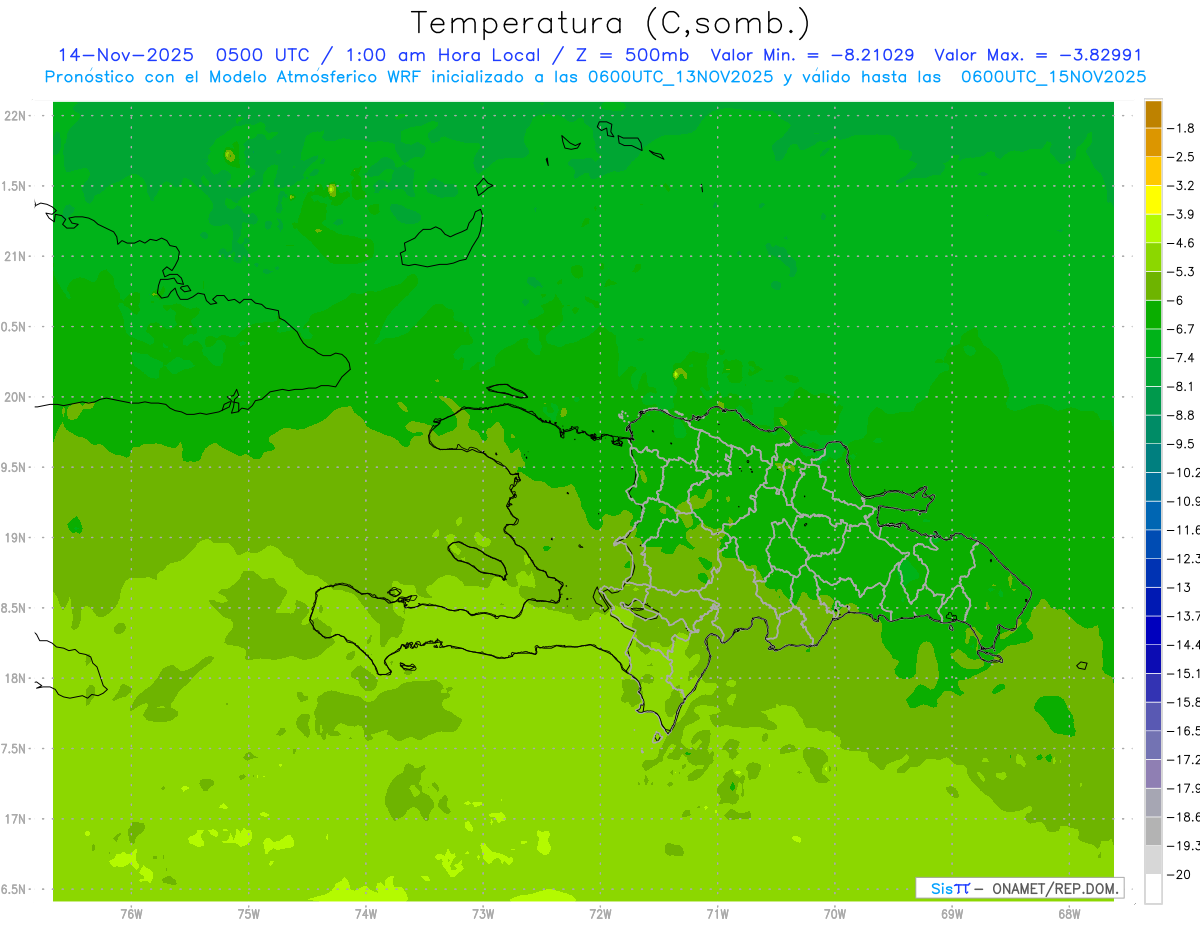Click the '-5.3' colorbar value
Screen dimensions: 1200x927
[x=1183, y=271]
